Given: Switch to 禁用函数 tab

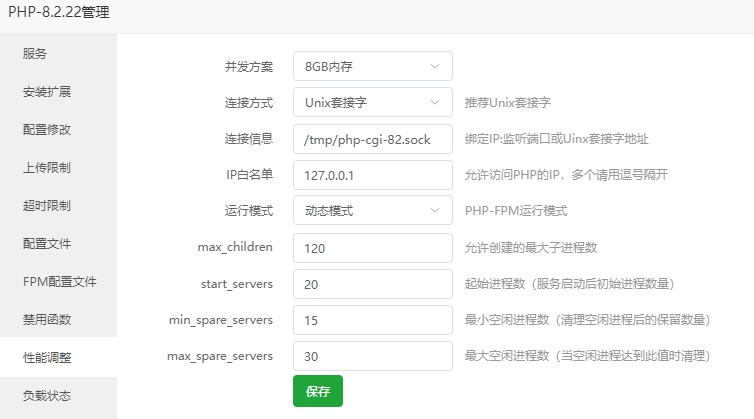Looking at the screenshot, I should [58, 319].
